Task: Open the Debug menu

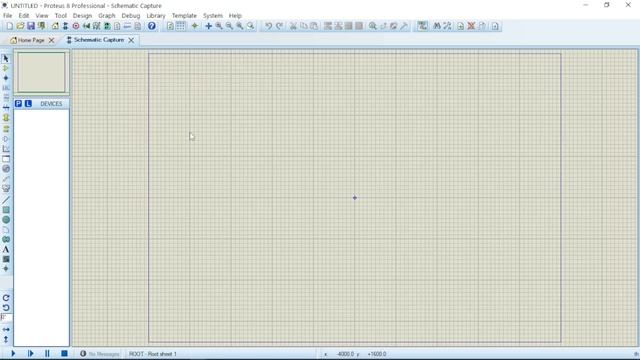Action: tap(131, 16)
